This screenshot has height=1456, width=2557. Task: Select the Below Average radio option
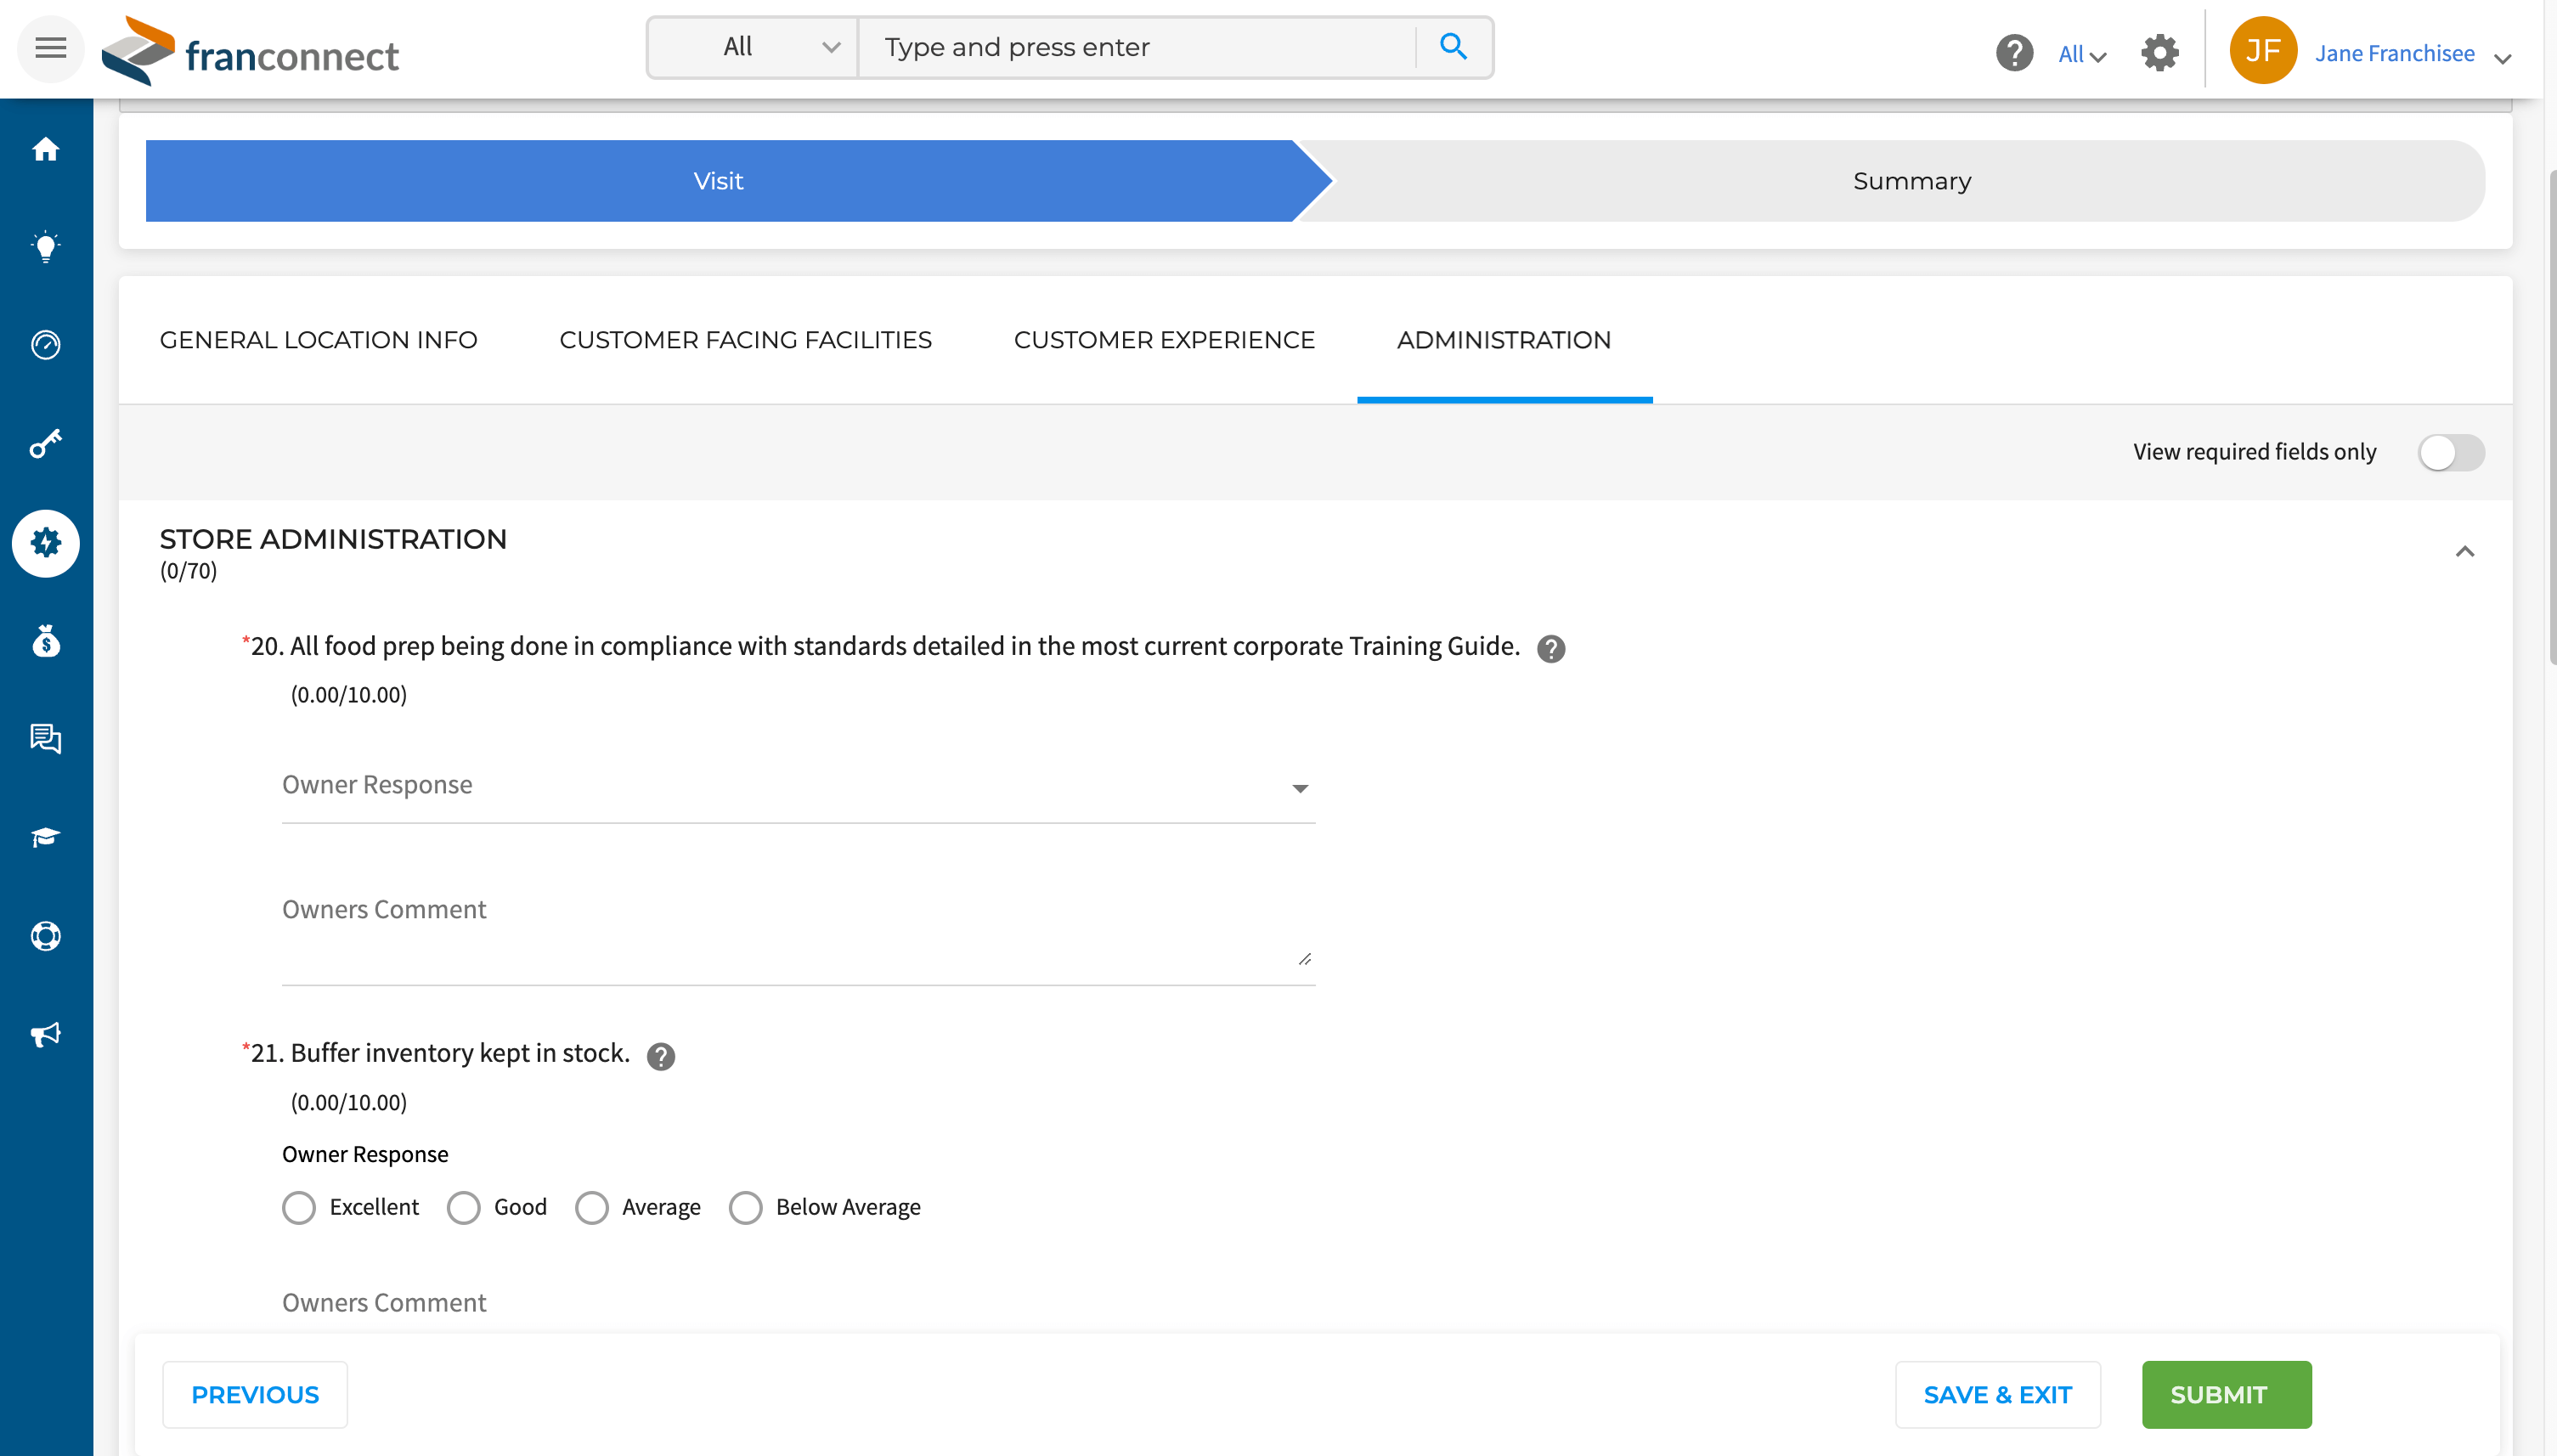[745, 1207]
